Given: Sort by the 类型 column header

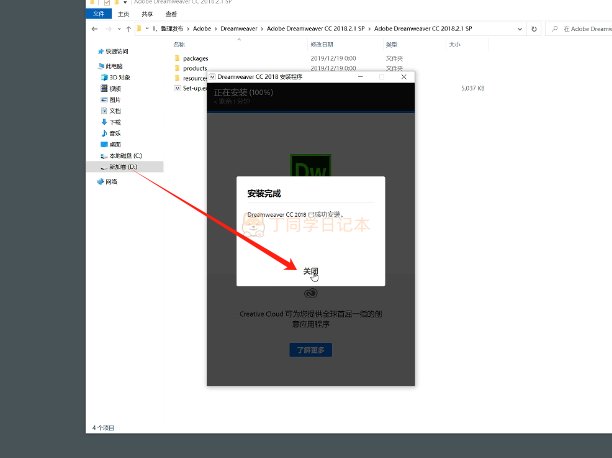Looking at the screenshot, I should point(391,45).
